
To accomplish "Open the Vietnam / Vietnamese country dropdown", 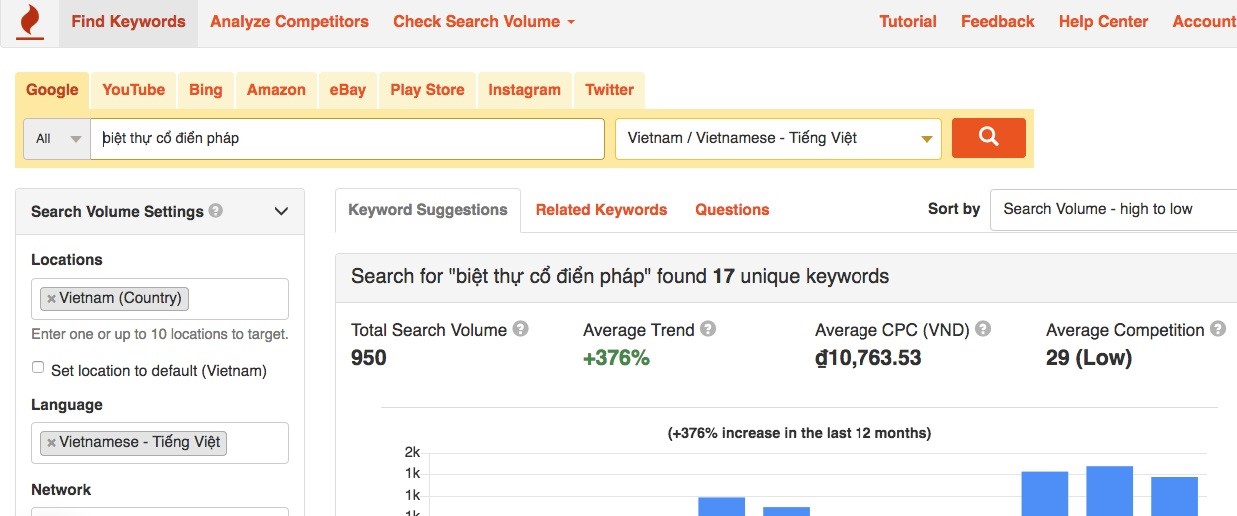I will tap(778, 139).
